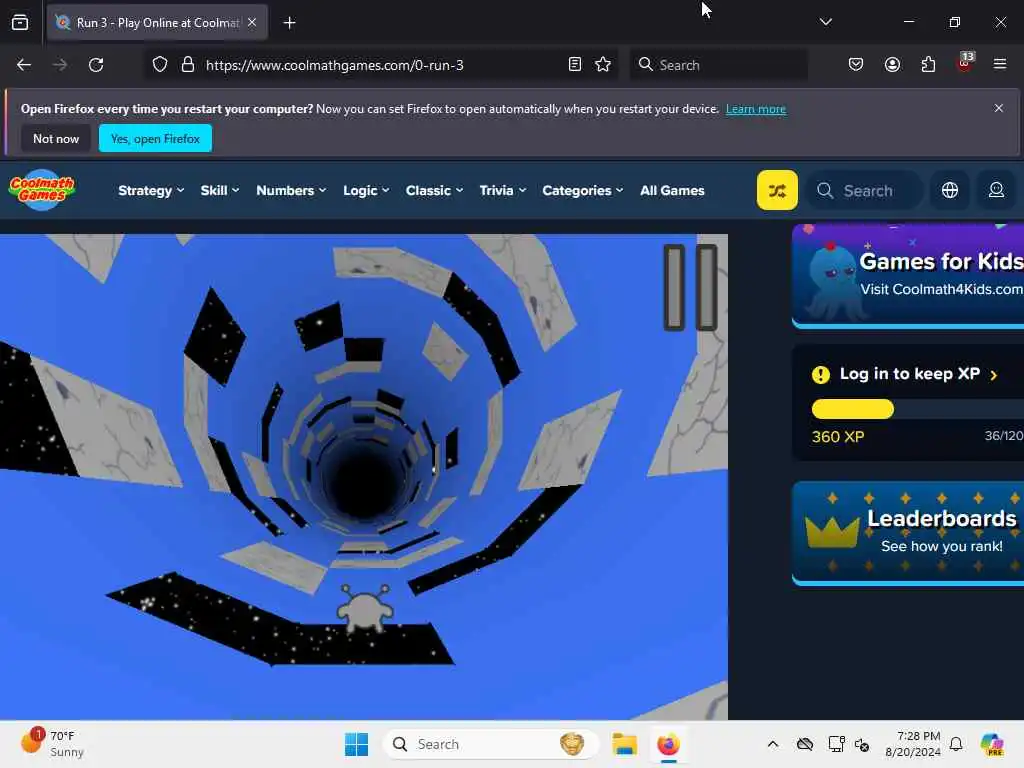Open the Learn more link

coord(756,109)
